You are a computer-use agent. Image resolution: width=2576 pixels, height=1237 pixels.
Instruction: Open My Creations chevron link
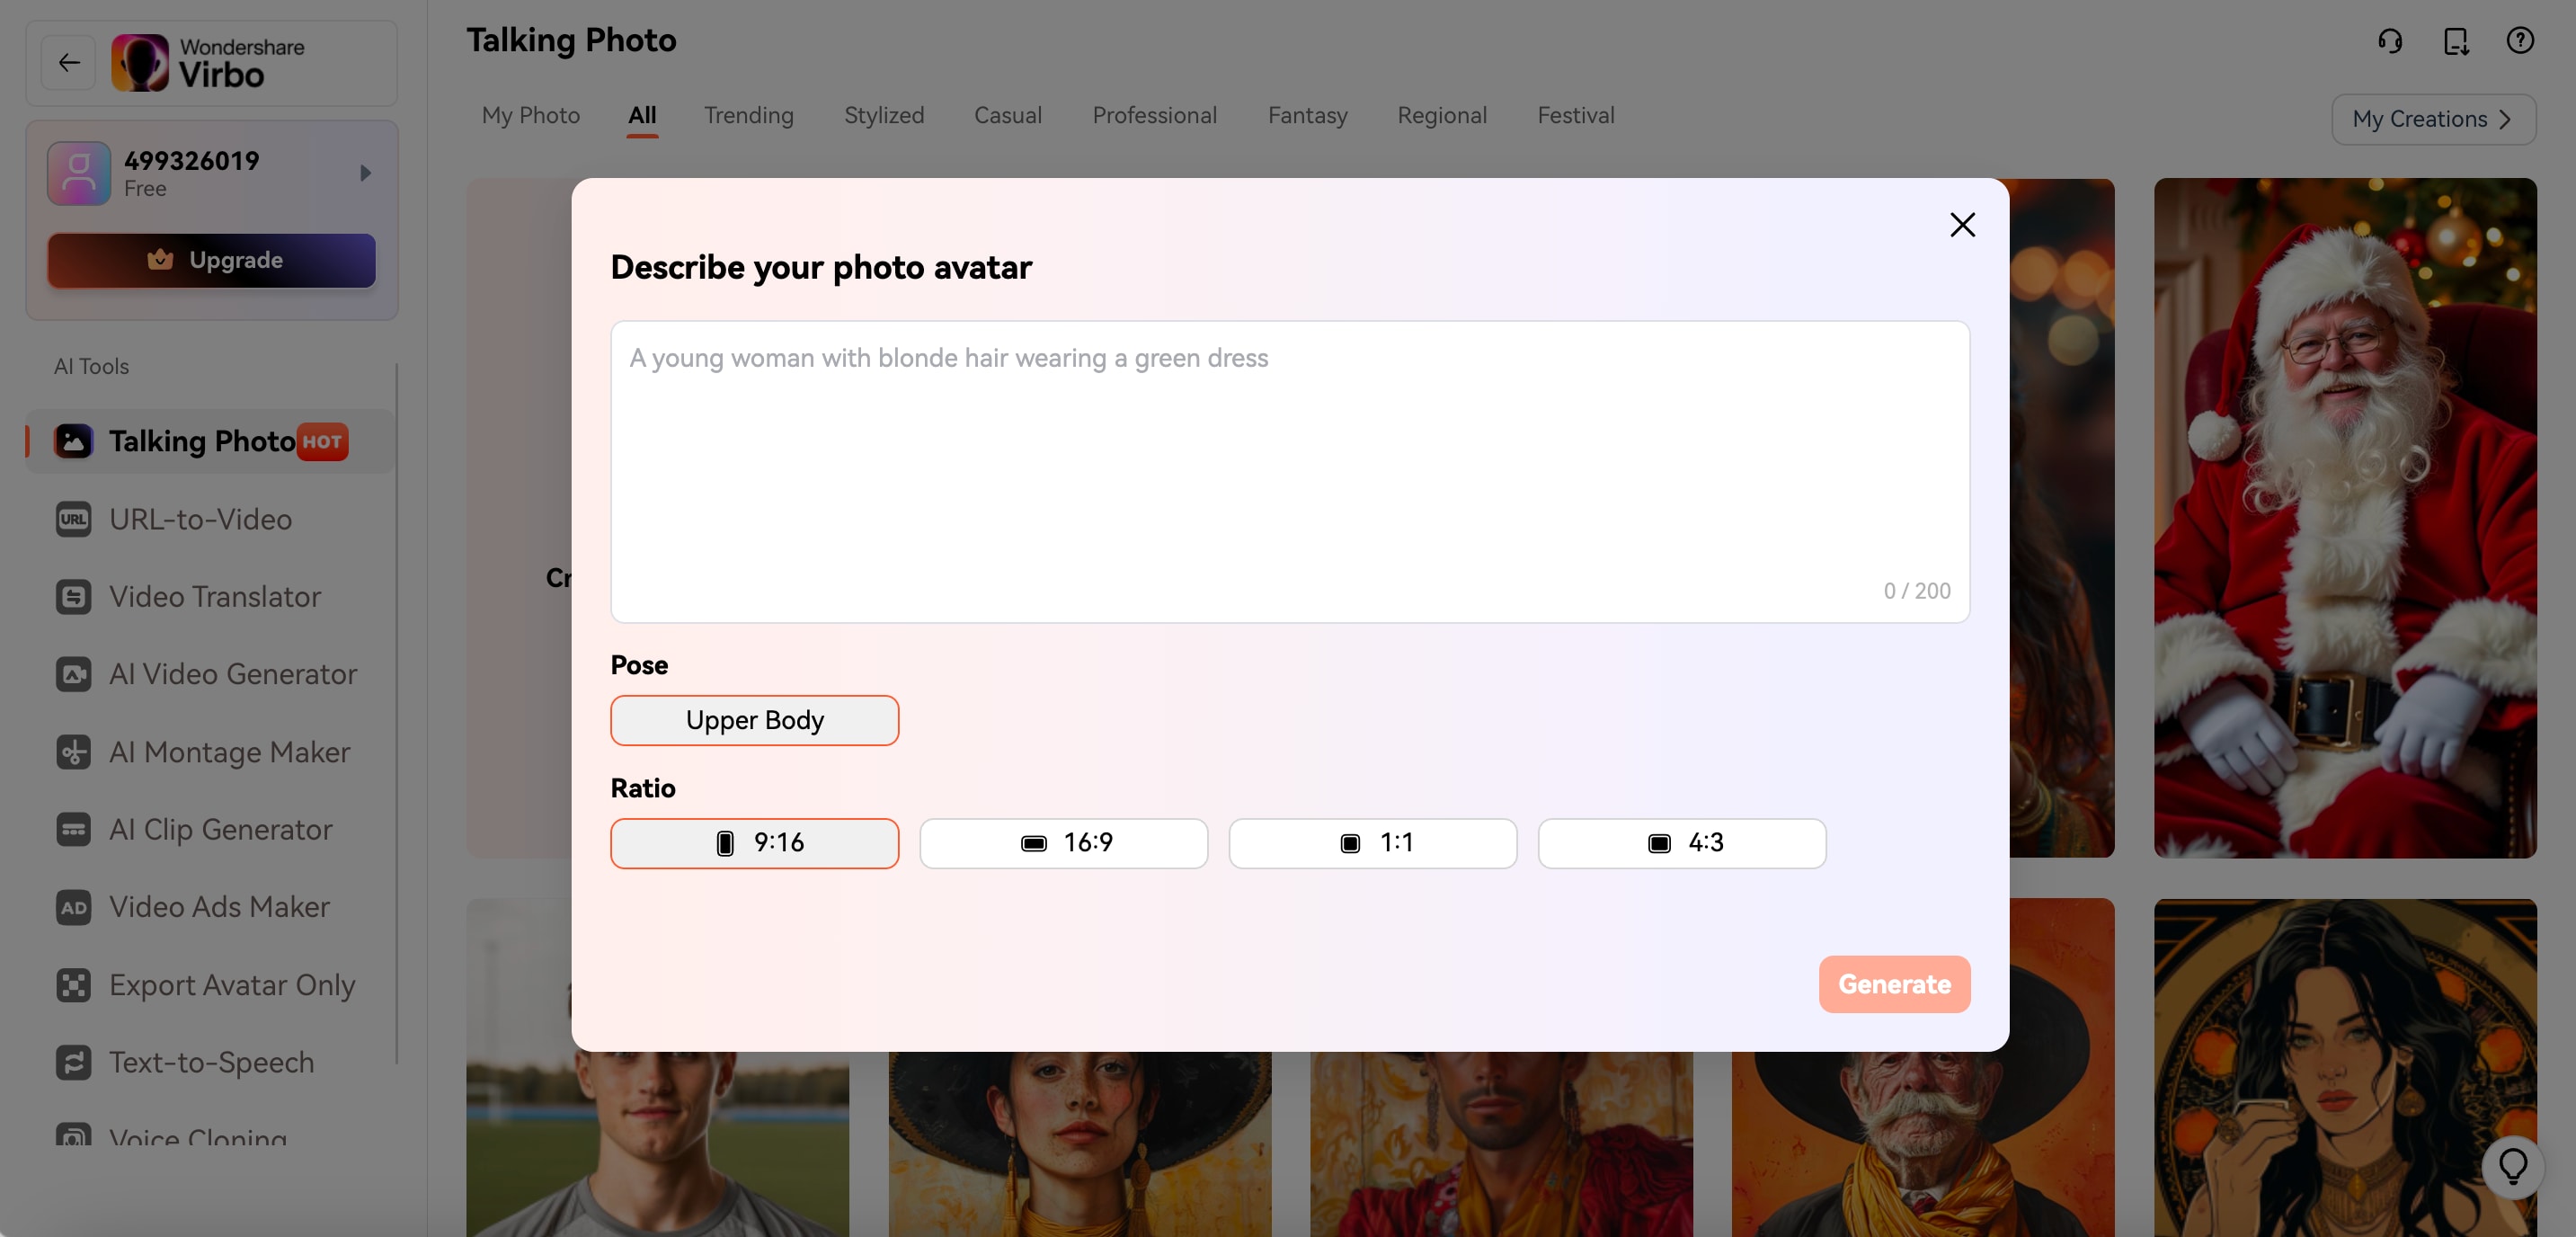(x=2433, y=119)
